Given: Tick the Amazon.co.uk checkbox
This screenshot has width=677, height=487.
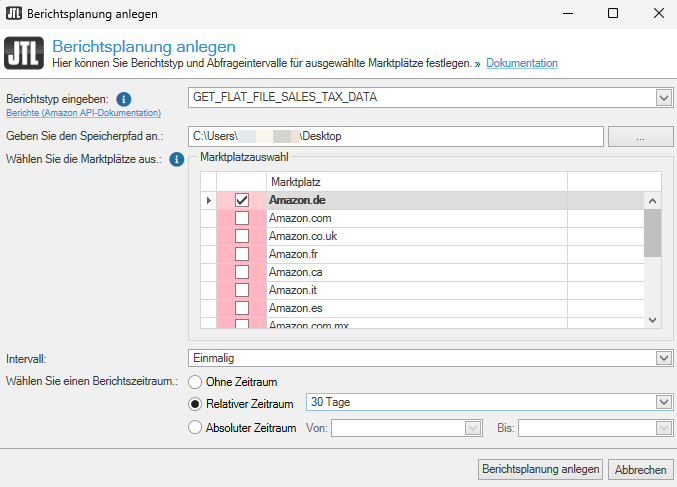Looking at the screenshot, I should pos(241,236).
